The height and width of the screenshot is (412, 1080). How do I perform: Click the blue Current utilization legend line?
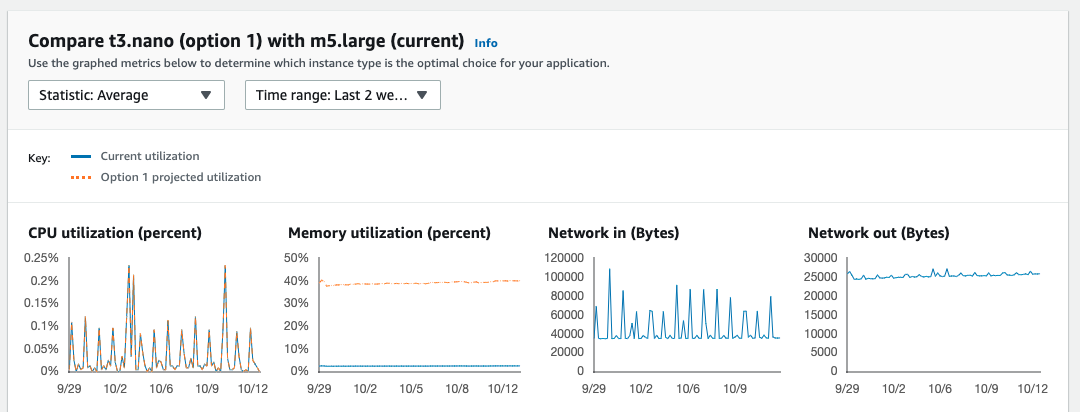pos(81,156)
